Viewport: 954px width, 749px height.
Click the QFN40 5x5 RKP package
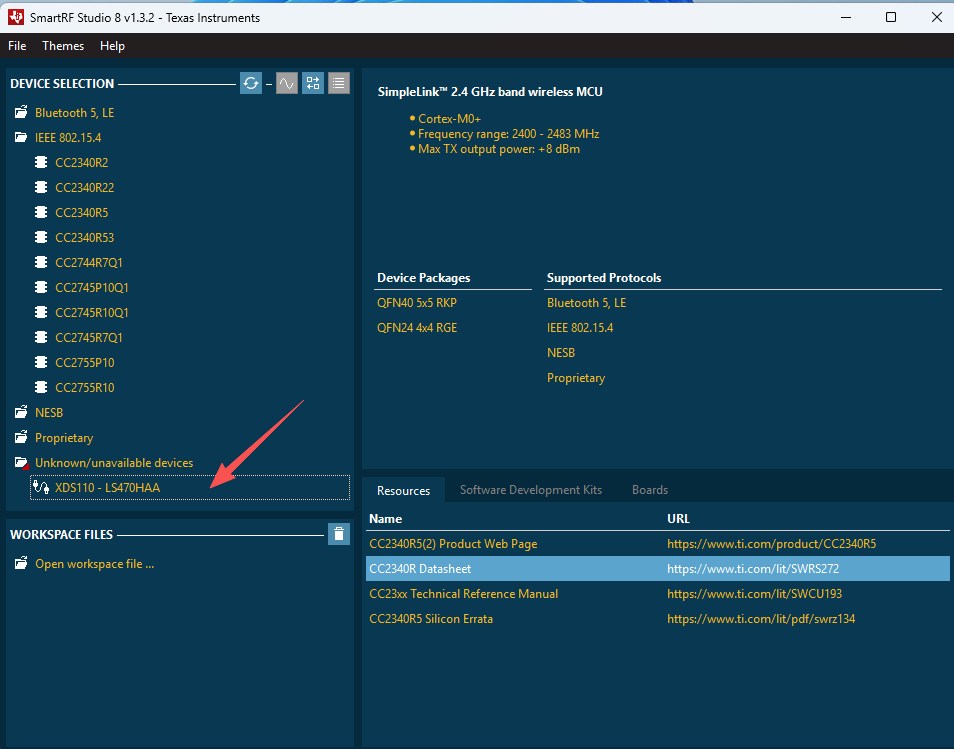click(x=417, y=302)
